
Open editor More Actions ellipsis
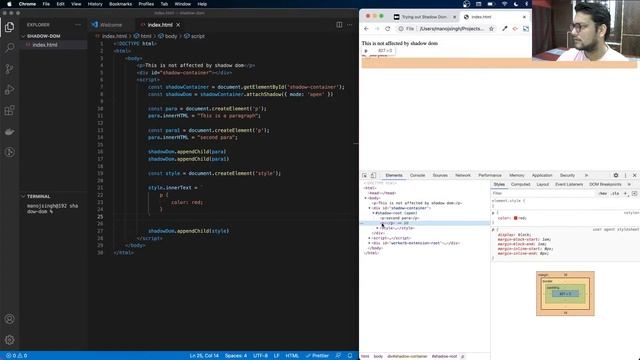coord(350,24)
